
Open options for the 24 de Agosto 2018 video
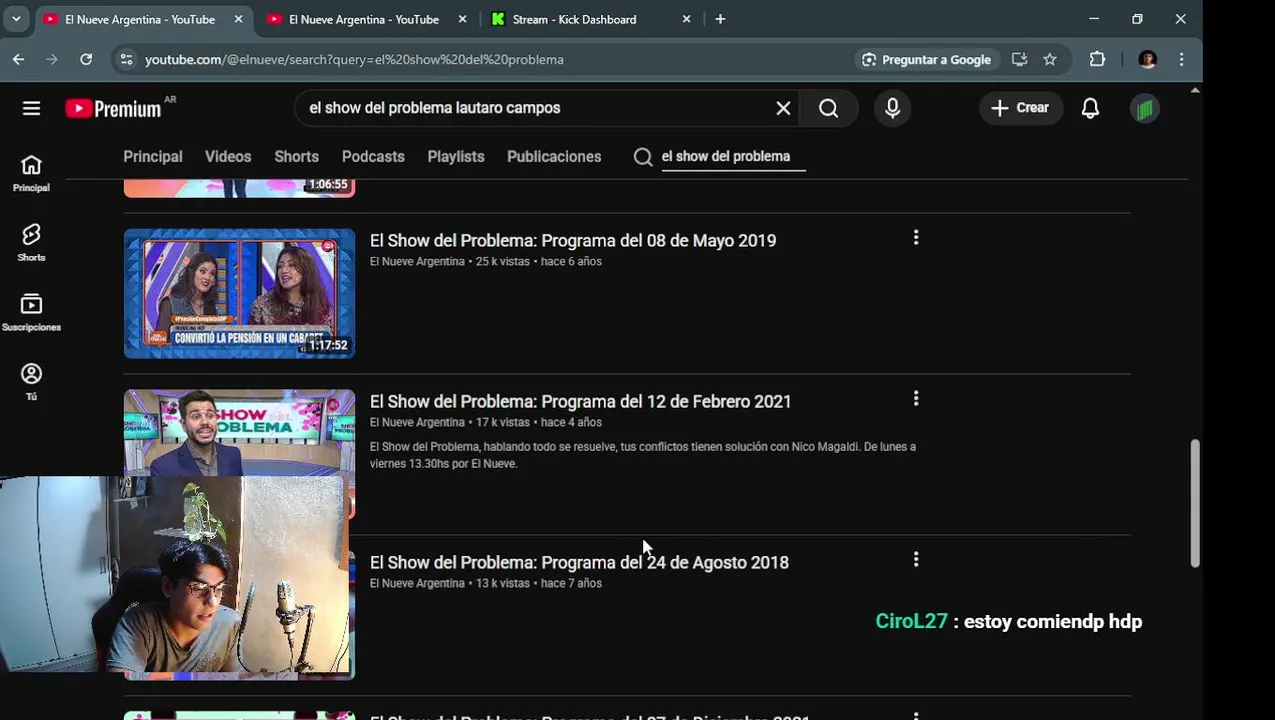pos(915,559)
